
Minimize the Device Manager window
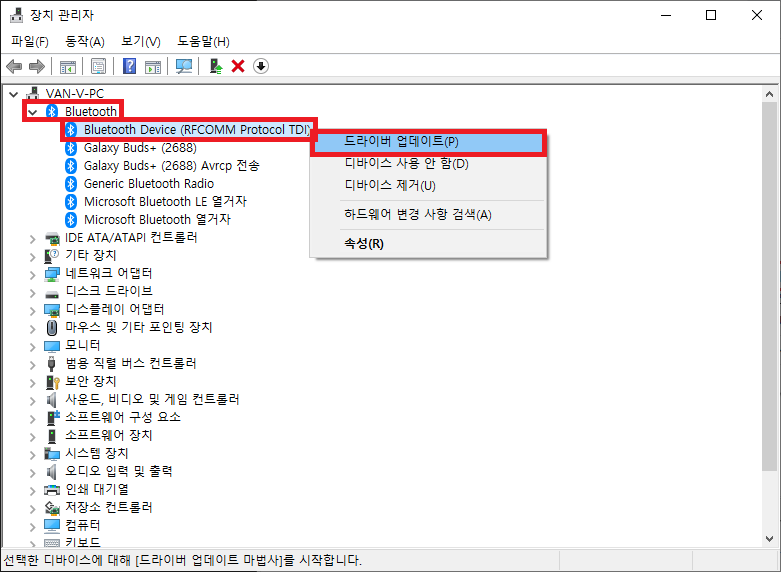(x=666, y=15)
